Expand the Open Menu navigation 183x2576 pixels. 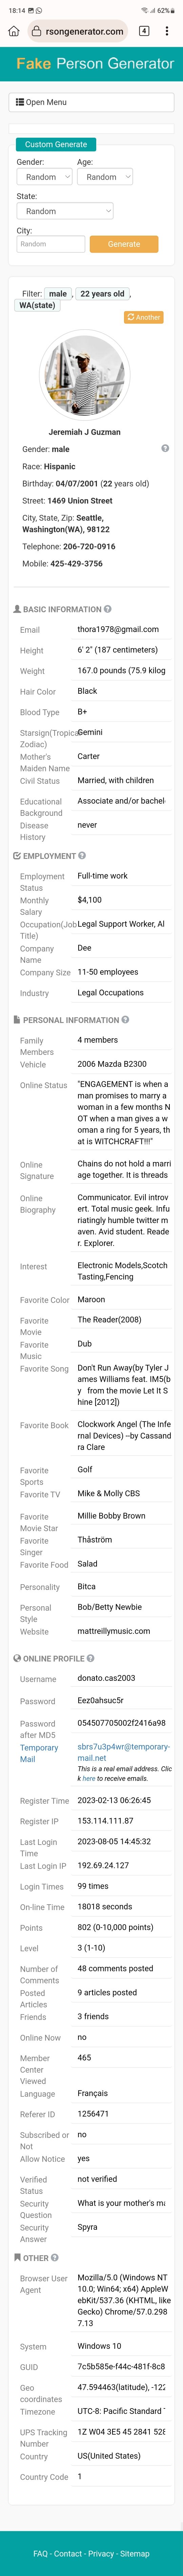pos(92,102)
